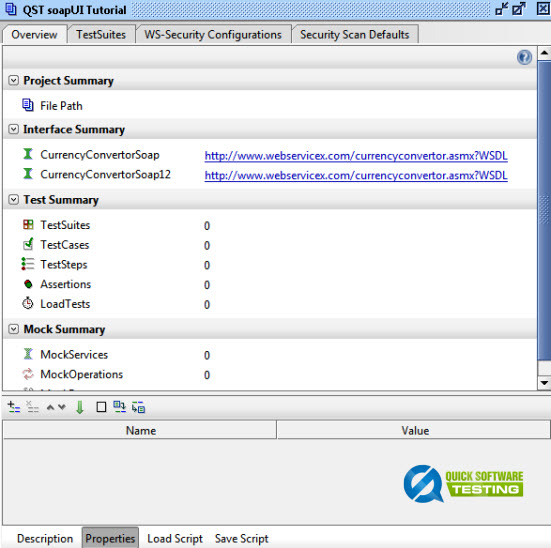Move selected property down using the down arrow
The image size is (551, 548).
coord(62,407)
